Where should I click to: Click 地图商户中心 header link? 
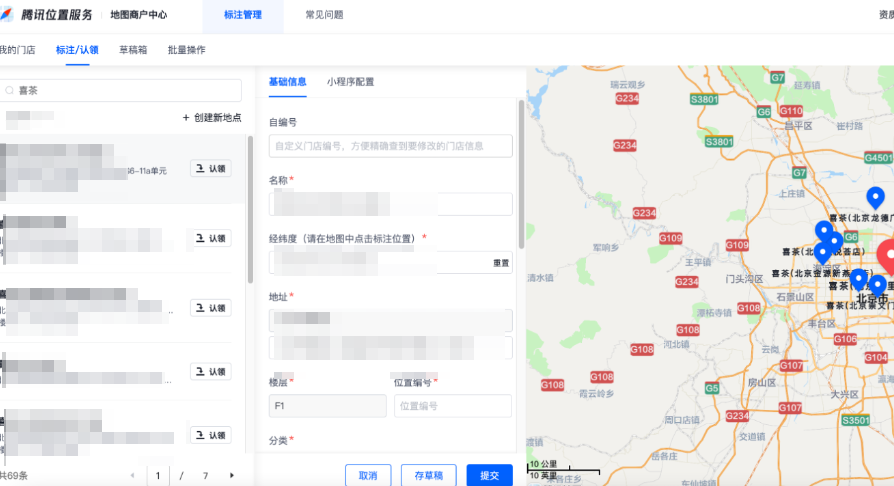point(139,15)
